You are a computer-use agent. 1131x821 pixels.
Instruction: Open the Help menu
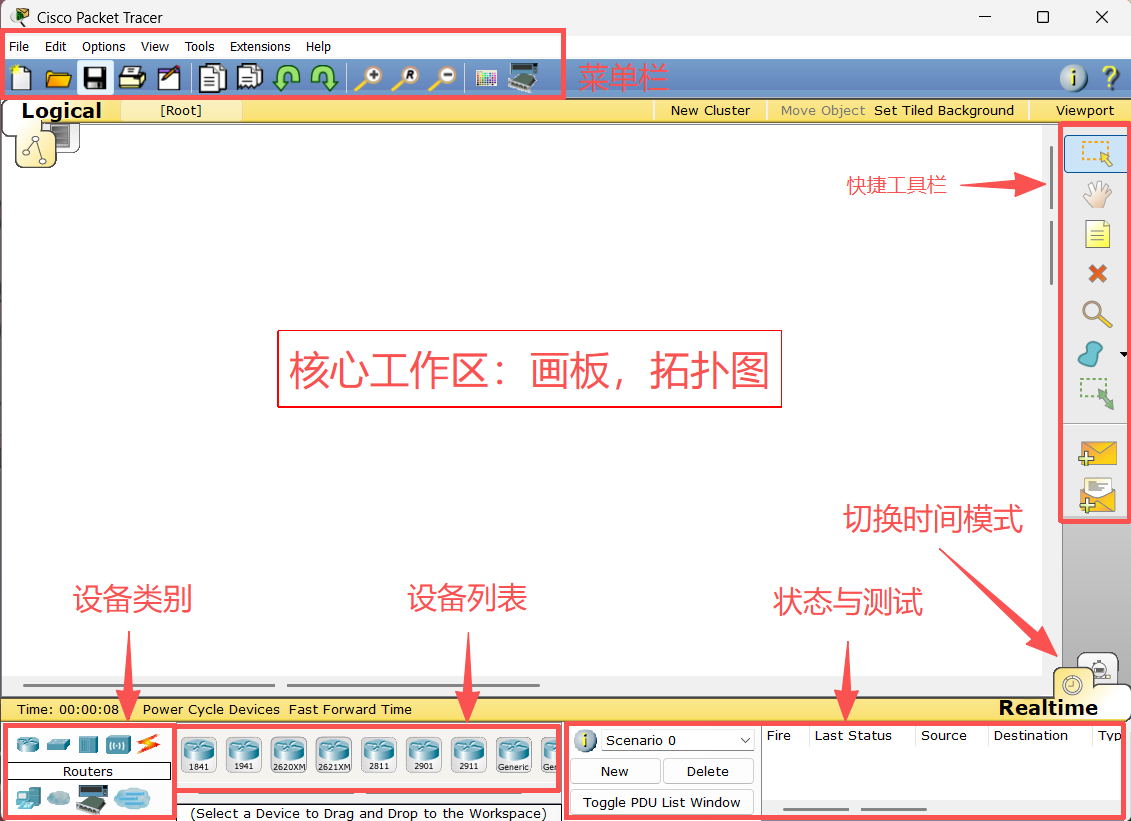coord(318,46)
